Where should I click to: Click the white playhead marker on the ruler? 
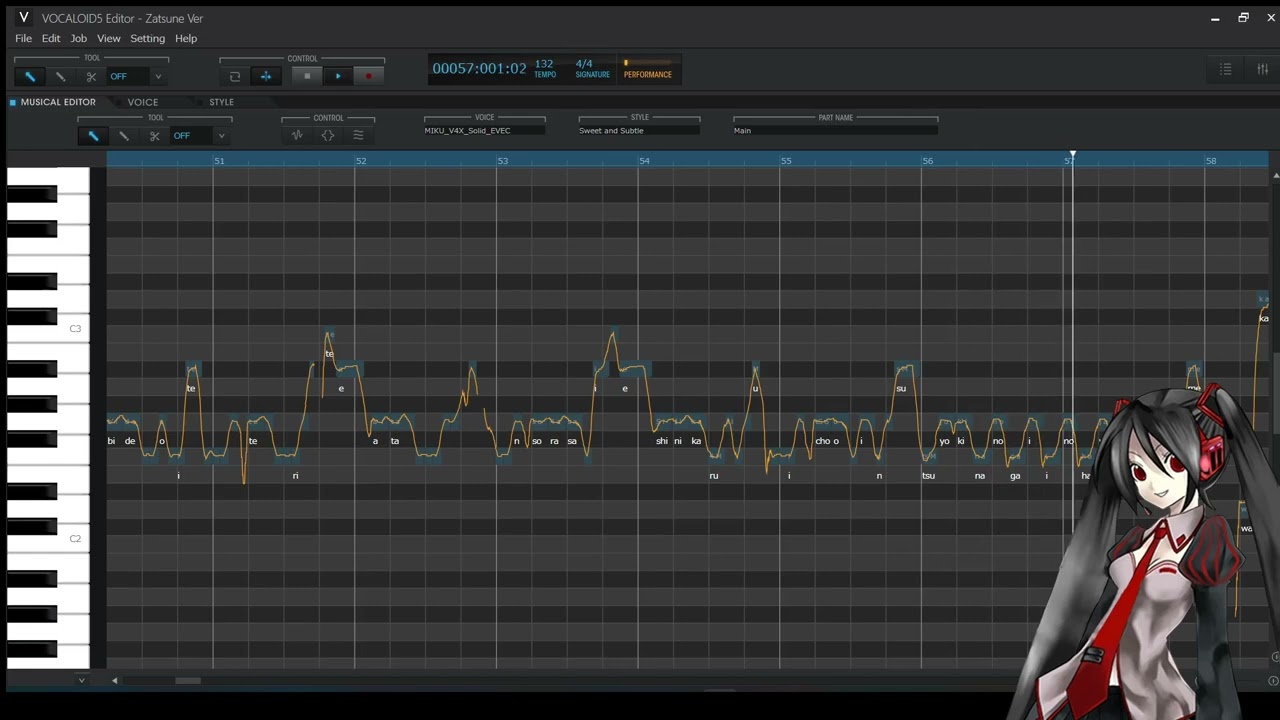(1073, 155)
